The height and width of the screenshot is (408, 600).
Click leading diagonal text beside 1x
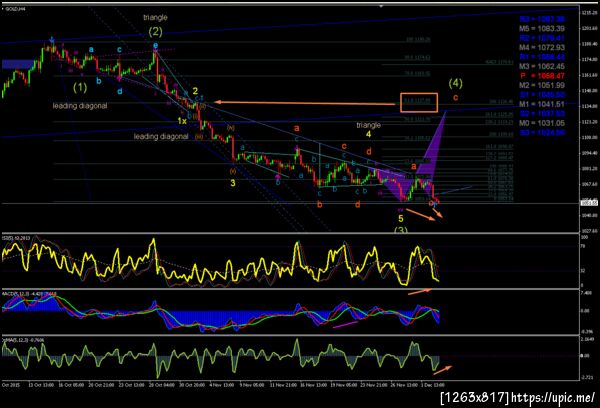click(x=161, y=137)
